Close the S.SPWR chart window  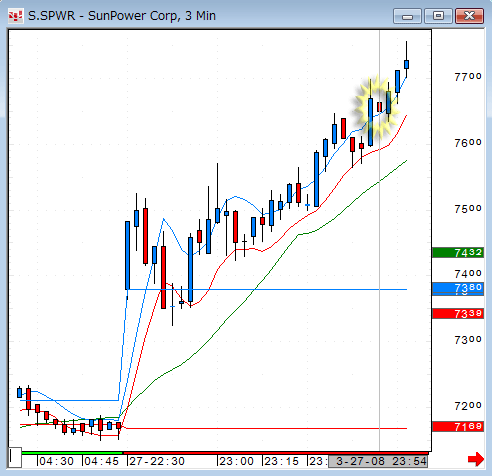point(469,16)
